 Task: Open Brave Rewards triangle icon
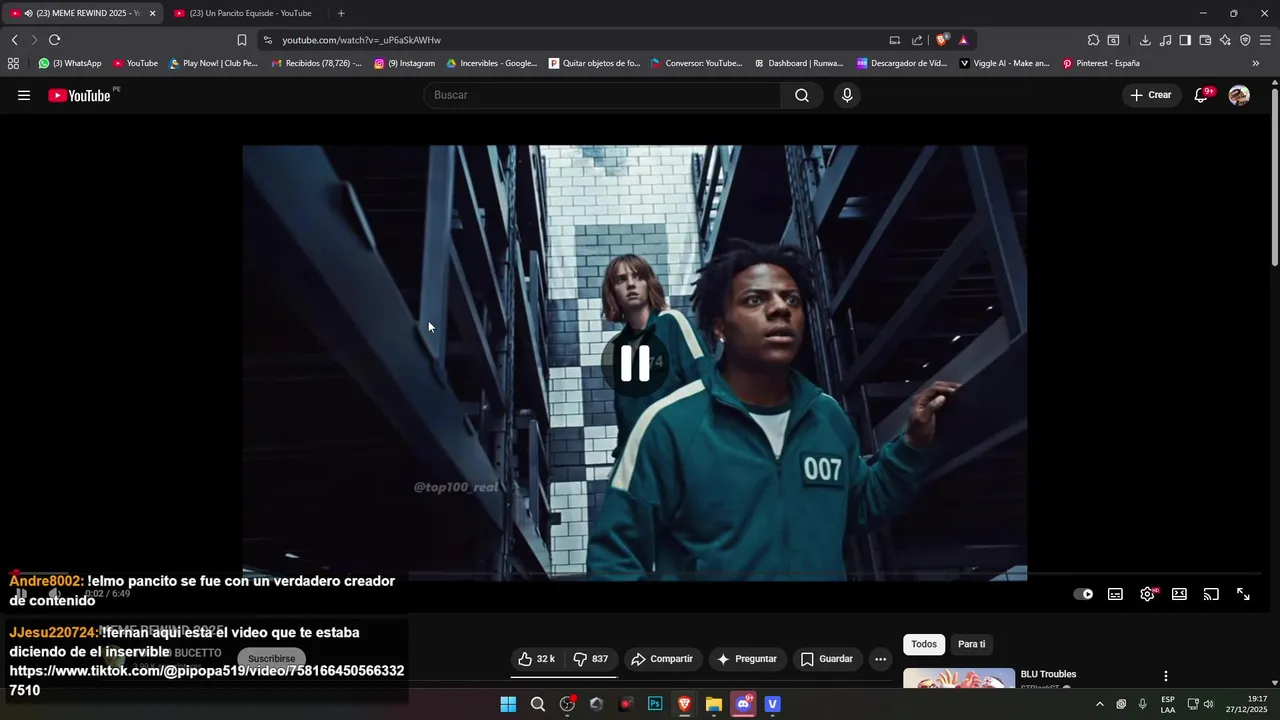click(x=963, y=40)
